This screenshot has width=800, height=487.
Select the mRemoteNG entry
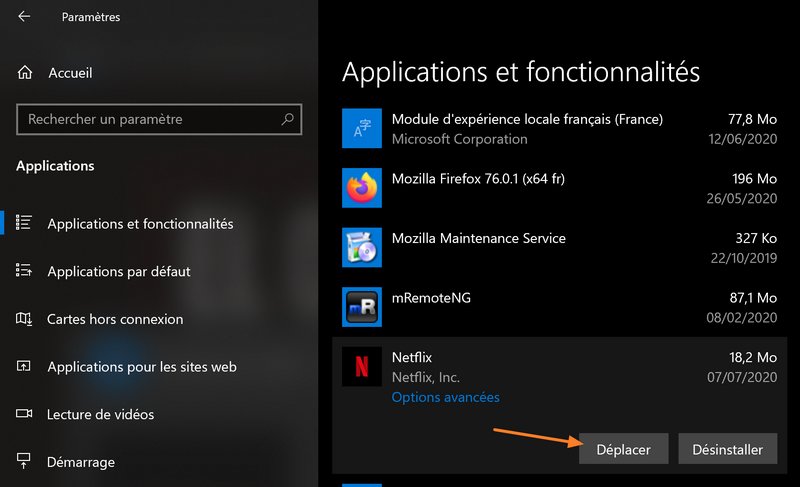click(x=560, y=307)
